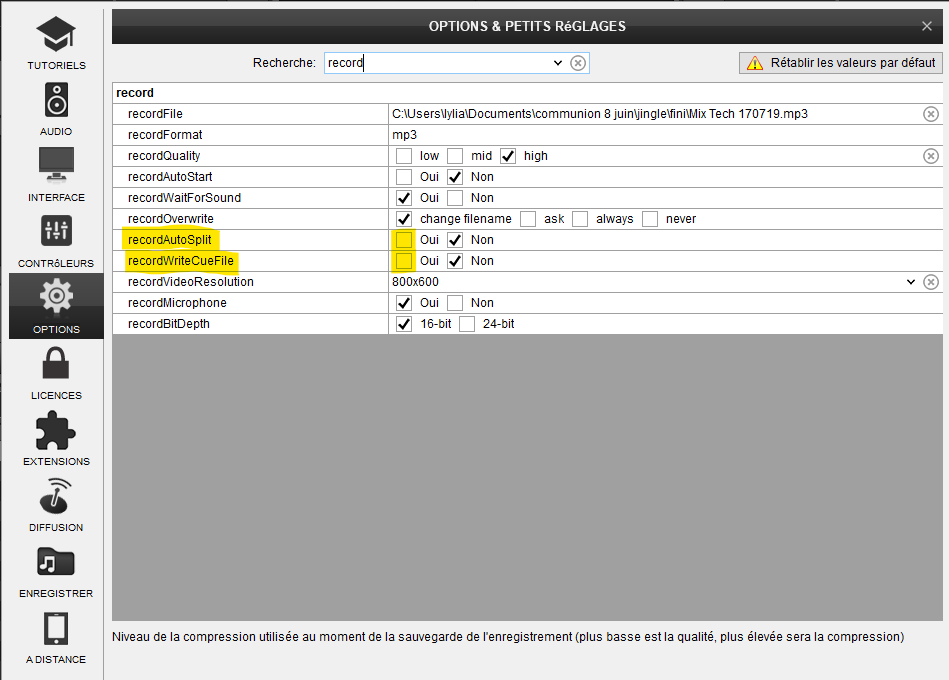Open Contrôleurs mixer sliders icon

pos(56,232)
